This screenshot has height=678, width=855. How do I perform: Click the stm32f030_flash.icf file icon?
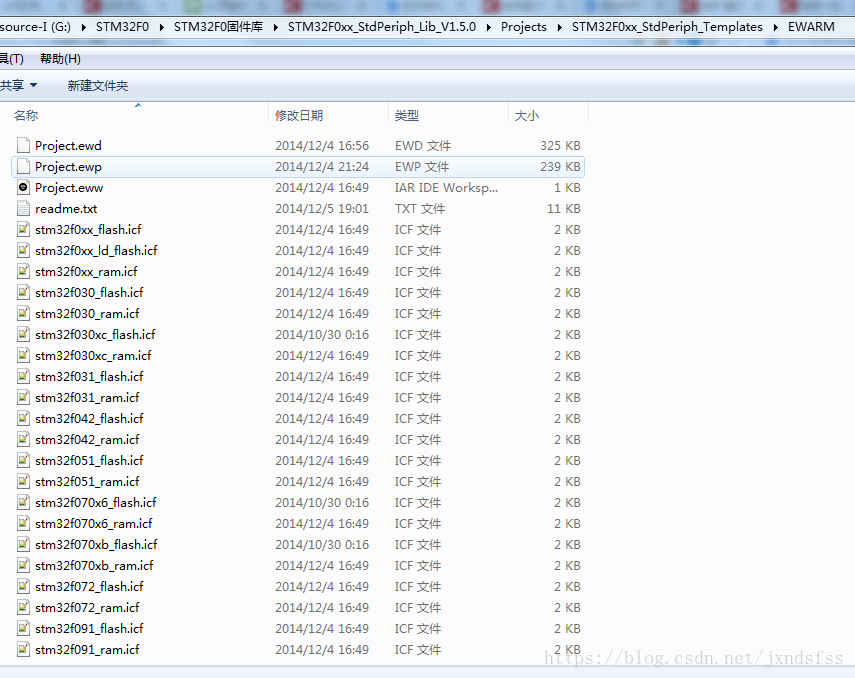click(23, 292)
